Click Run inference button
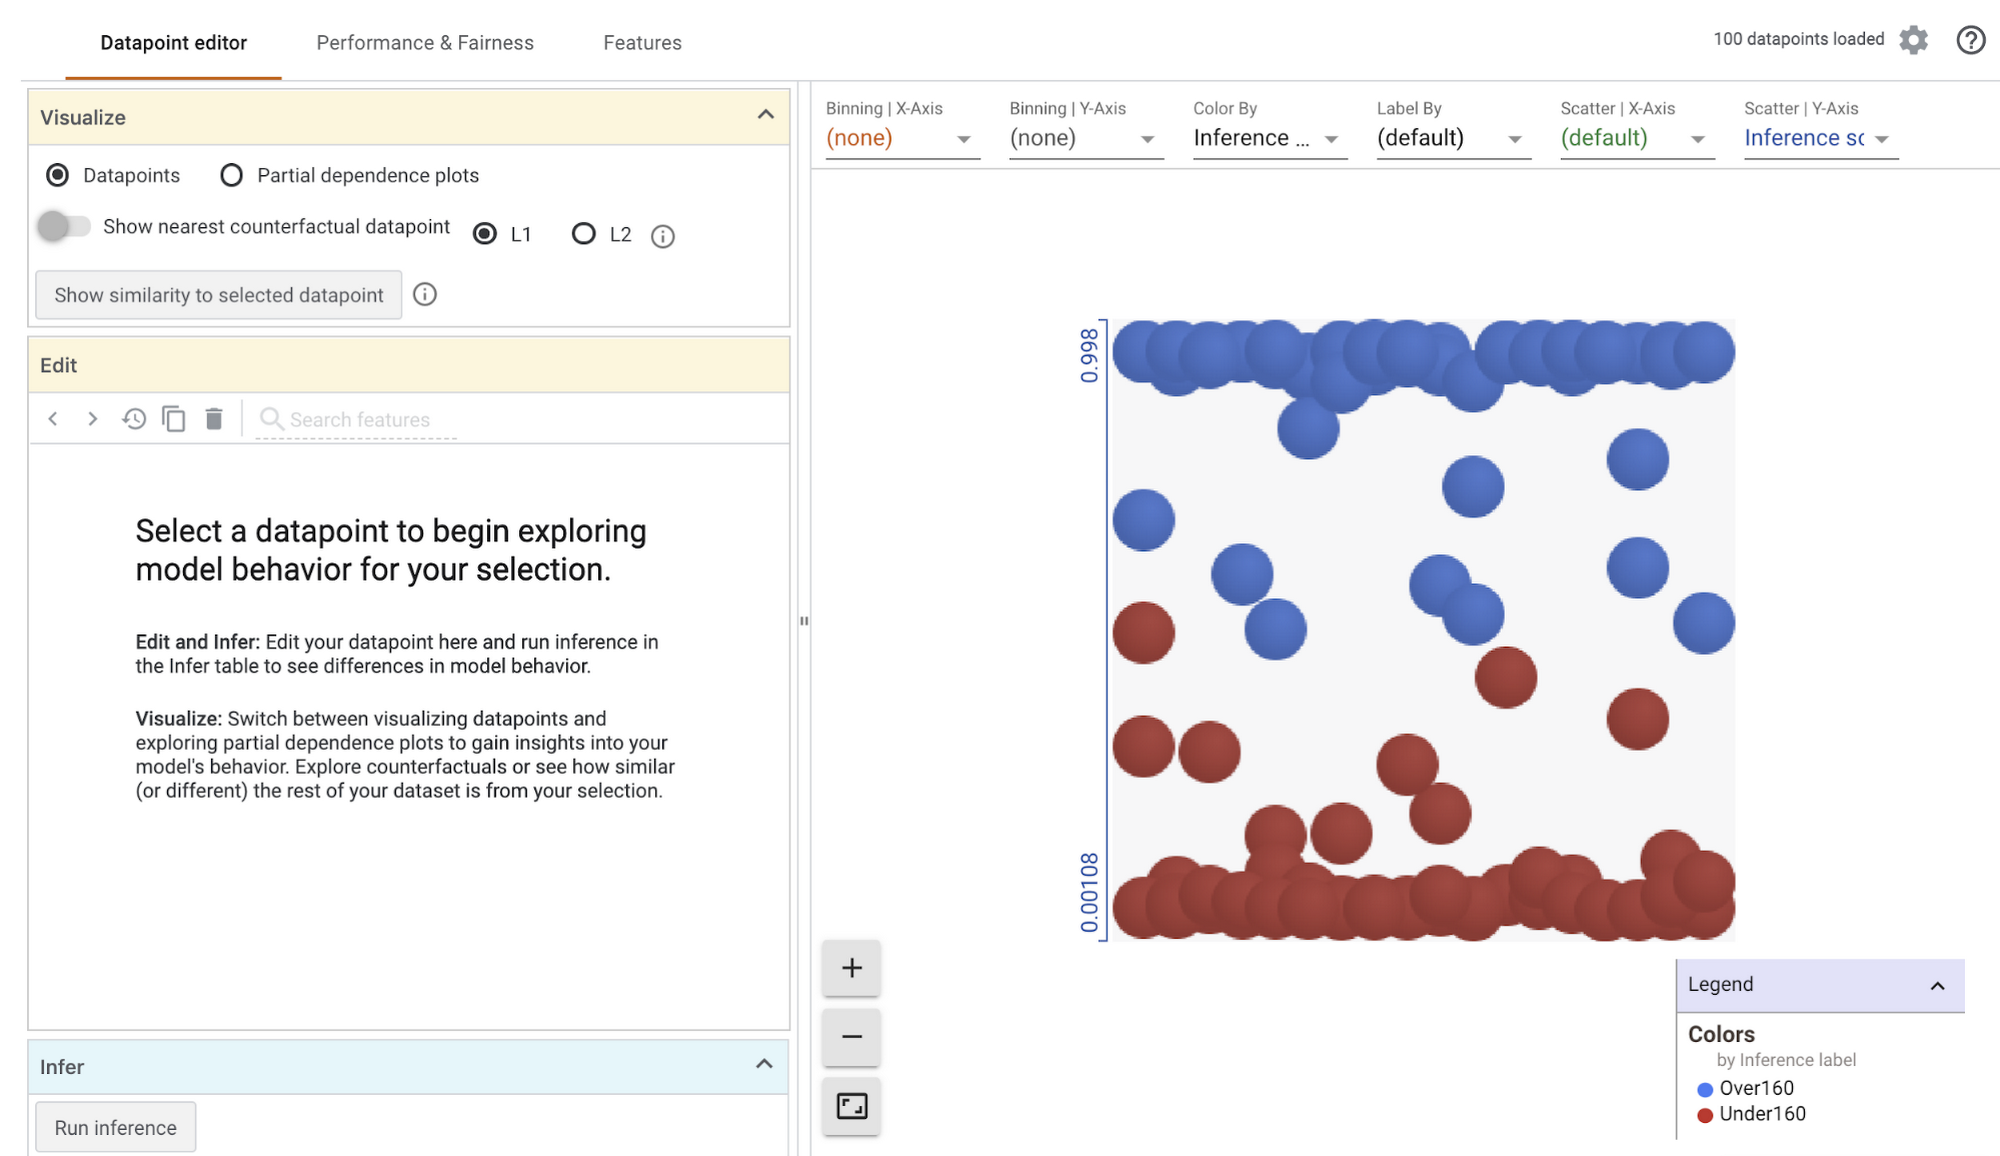Screen dimensions: 2000x1156 [116, 1127]
